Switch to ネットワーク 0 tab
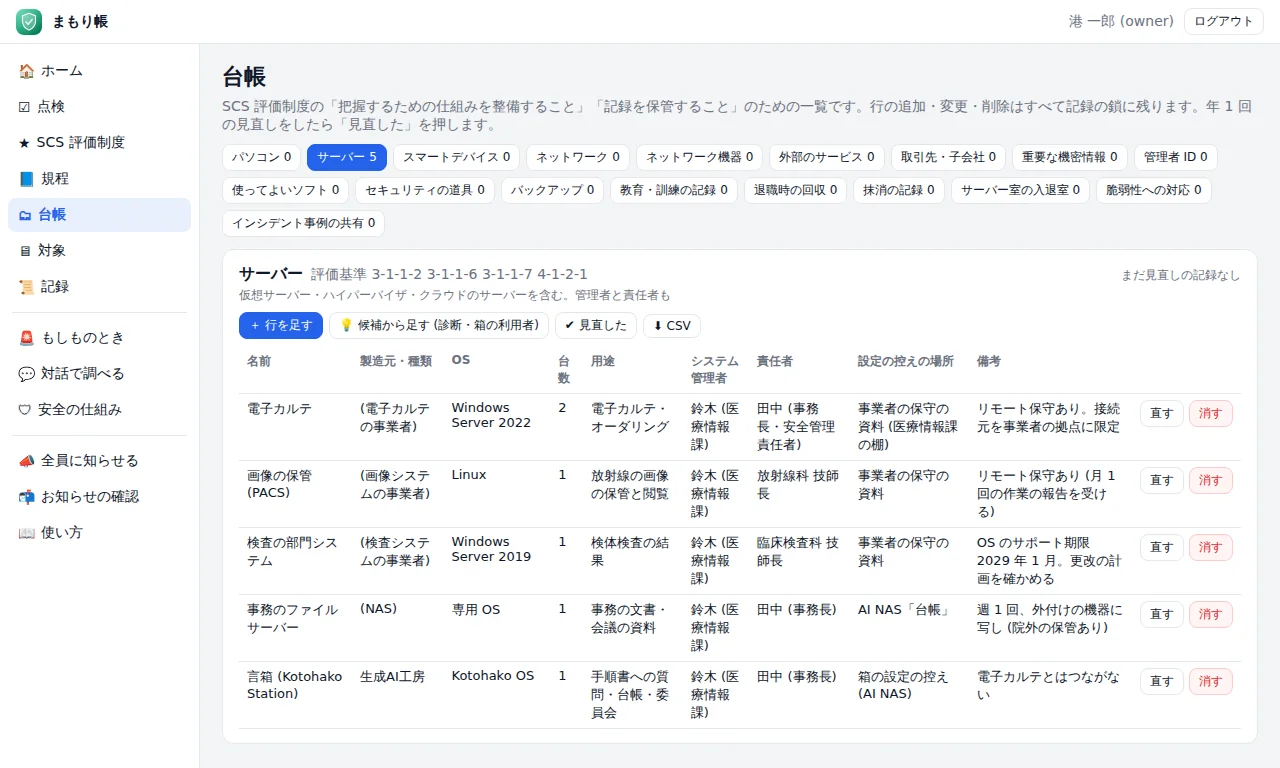 [578, 157]
